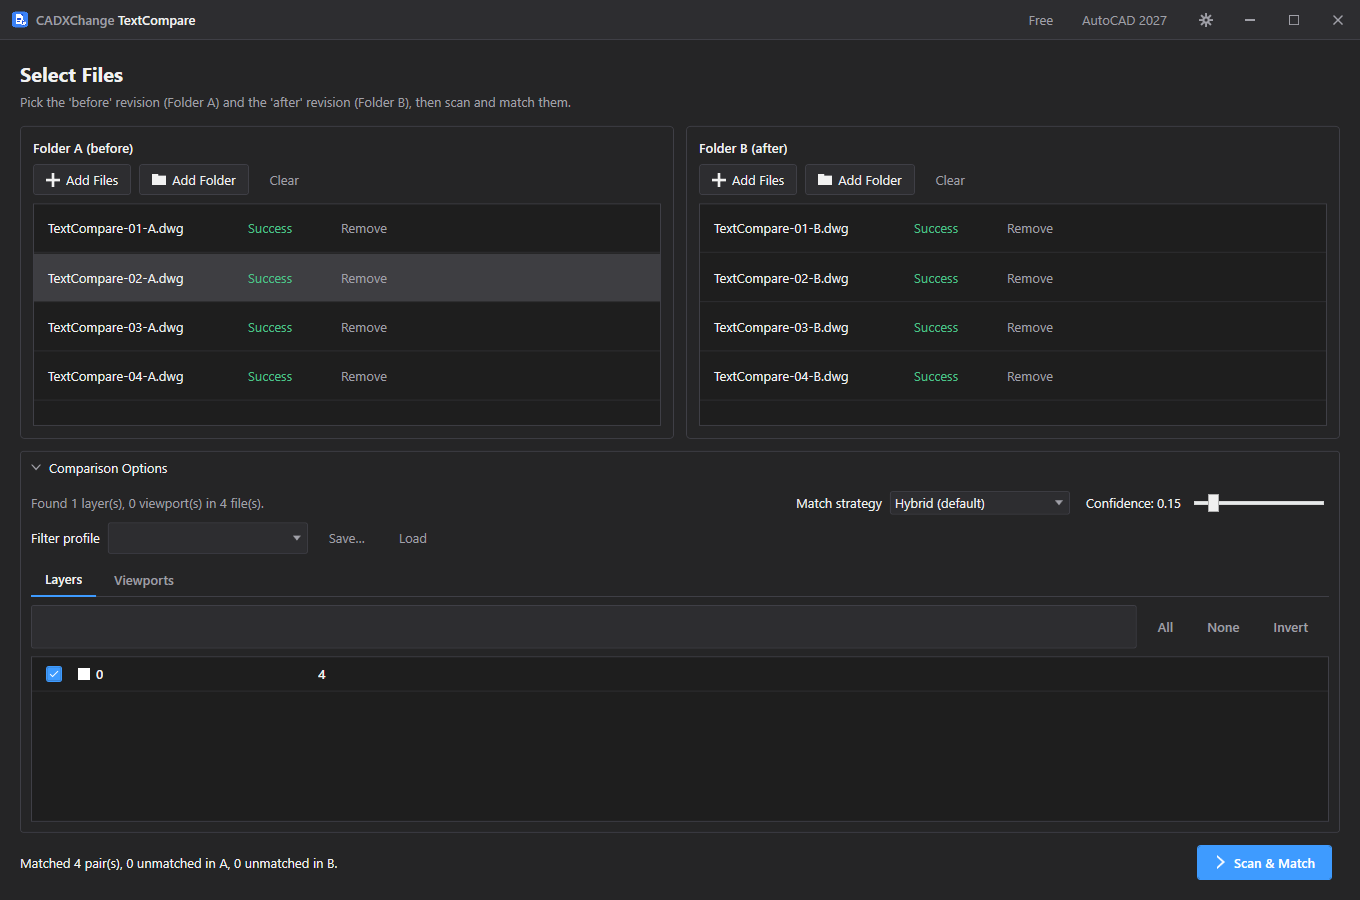Select the TextCompare-01-A.dwg file name
The image size is (1360, 900).
(x=116, y=229)
